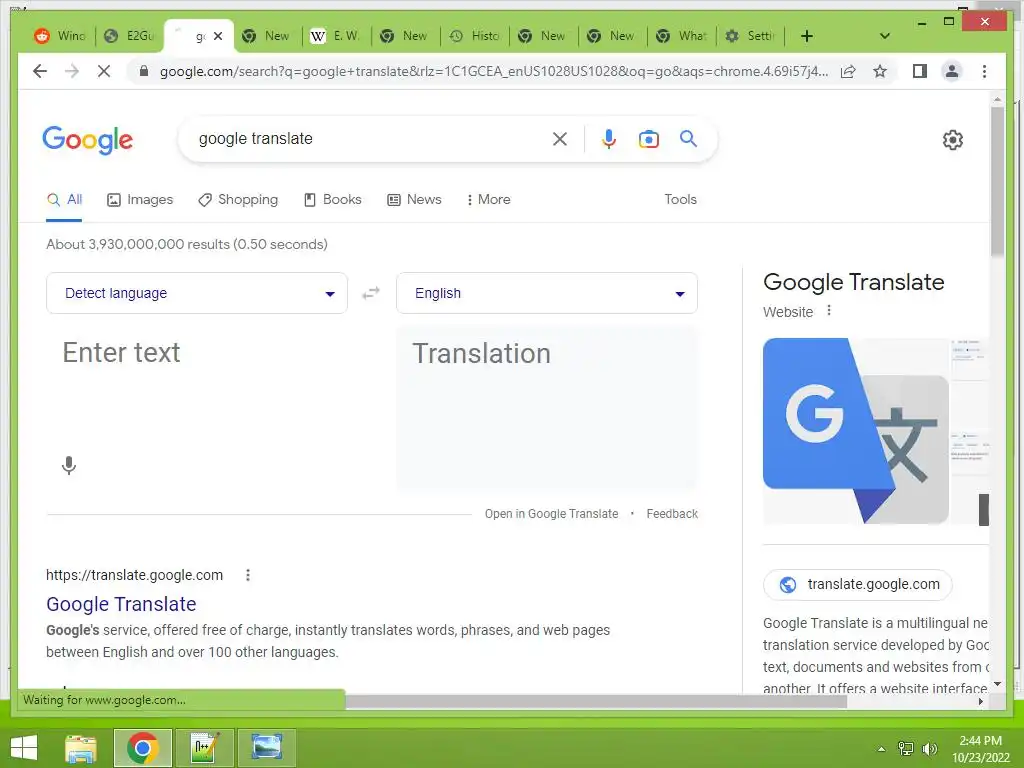
Task: Click the Chrome forward arrow
Action: pyautogui.click(x=72, y=71)
